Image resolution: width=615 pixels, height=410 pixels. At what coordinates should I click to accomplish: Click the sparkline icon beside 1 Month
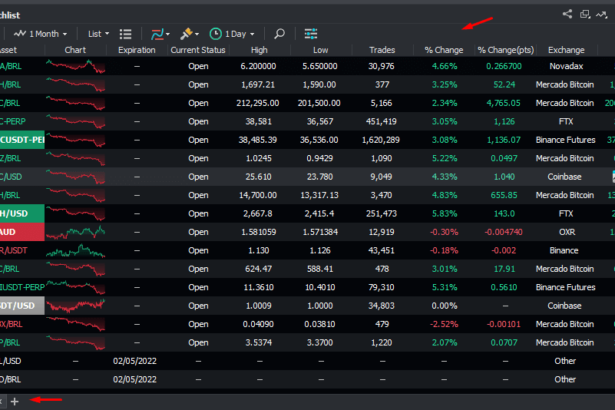tap(20, 34)
